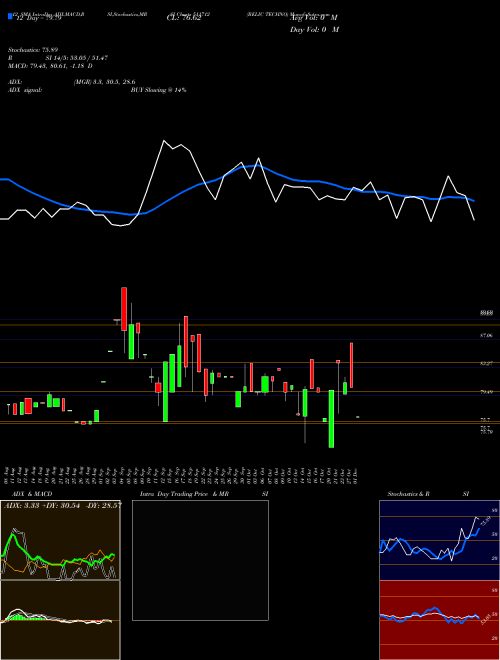Click the last red candlestick on the right
This screenshot has height=660, width=500.
pos(351,365)
